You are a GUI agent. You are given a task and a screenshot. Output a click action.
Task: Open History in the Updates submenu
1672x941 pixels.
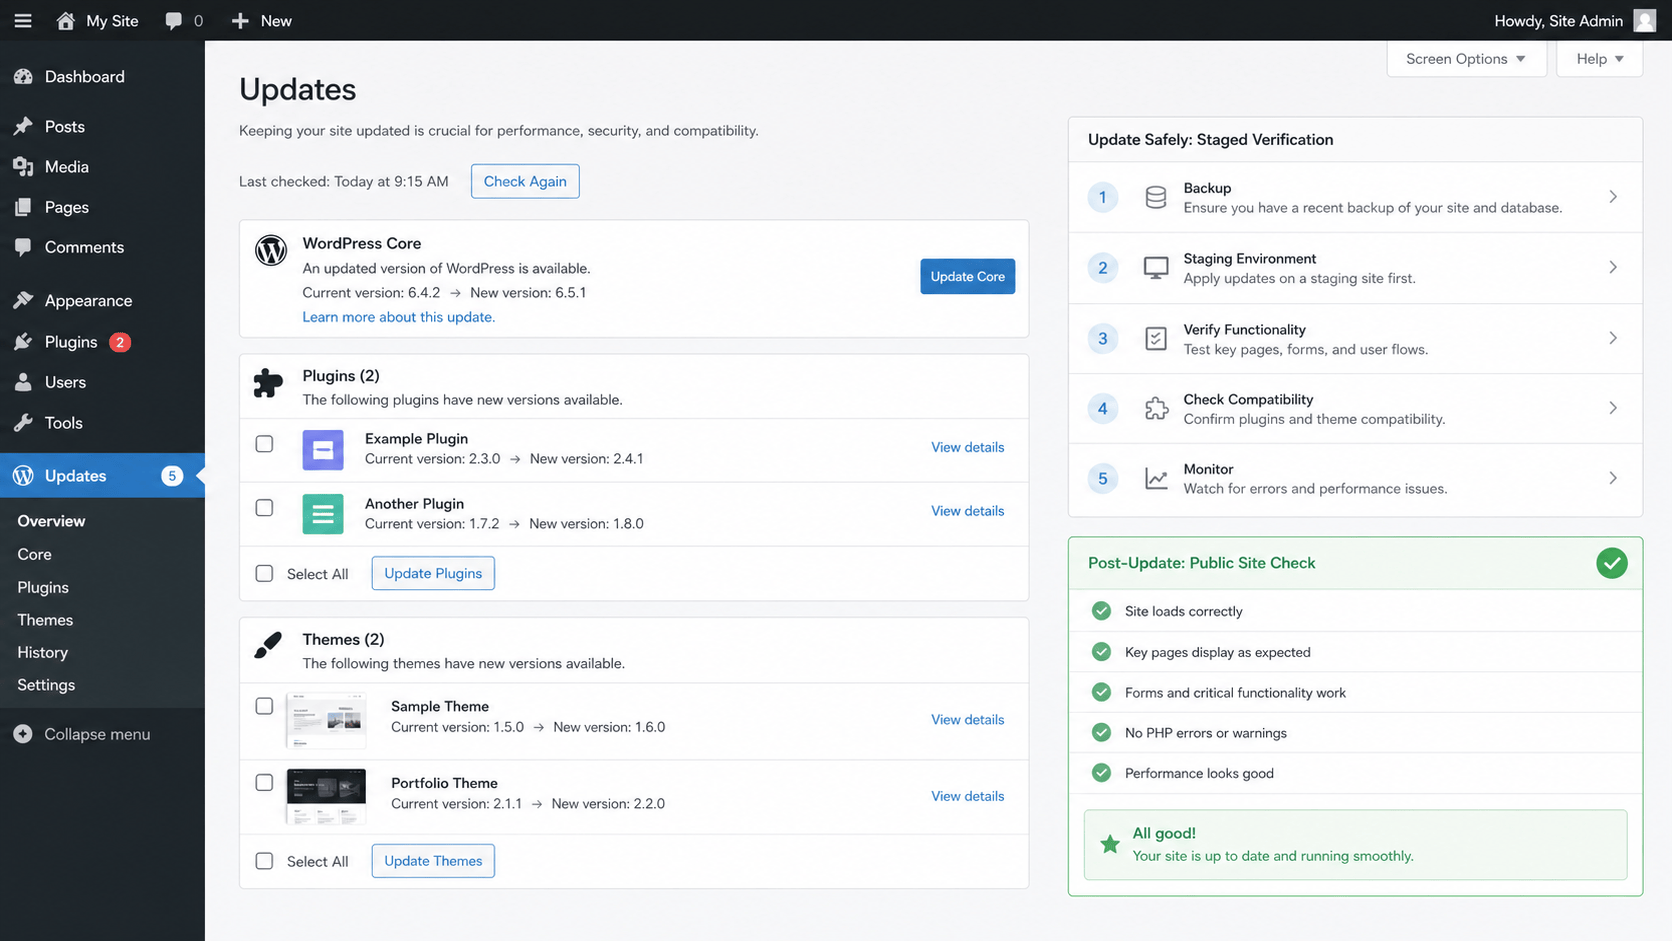tap(42, 652)
